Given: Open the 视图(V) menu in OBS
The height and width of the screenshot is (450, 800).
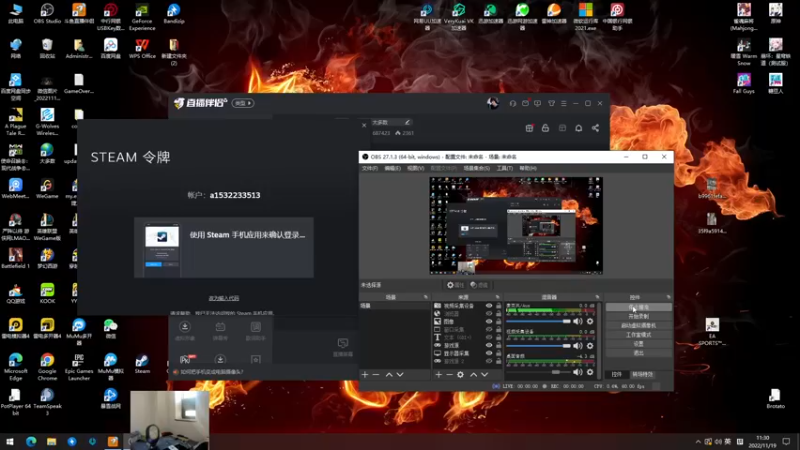Looking at the screenshot, I should click(415, 168).
